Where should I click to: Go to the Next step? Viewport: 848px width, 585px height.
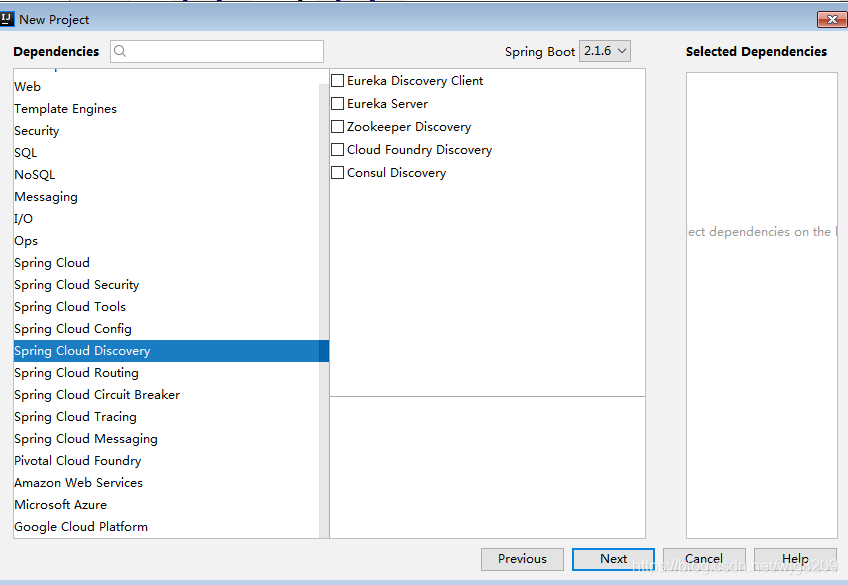tap(613, 559)
